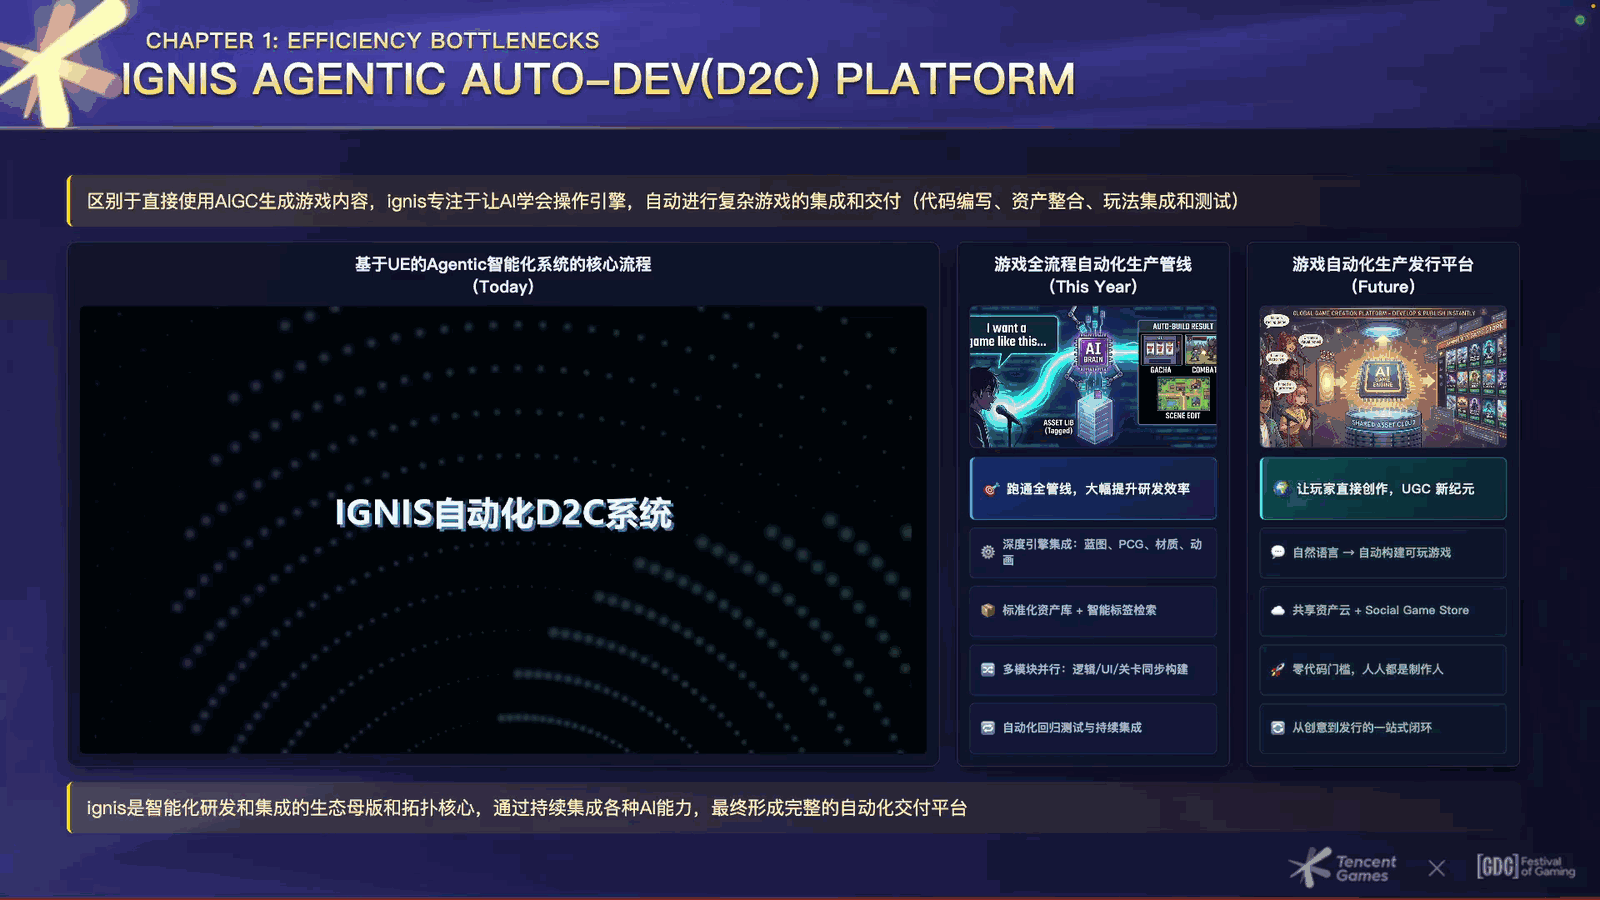
Task: Click the target icon beside 跑通全管线
Action: [991, 489]
